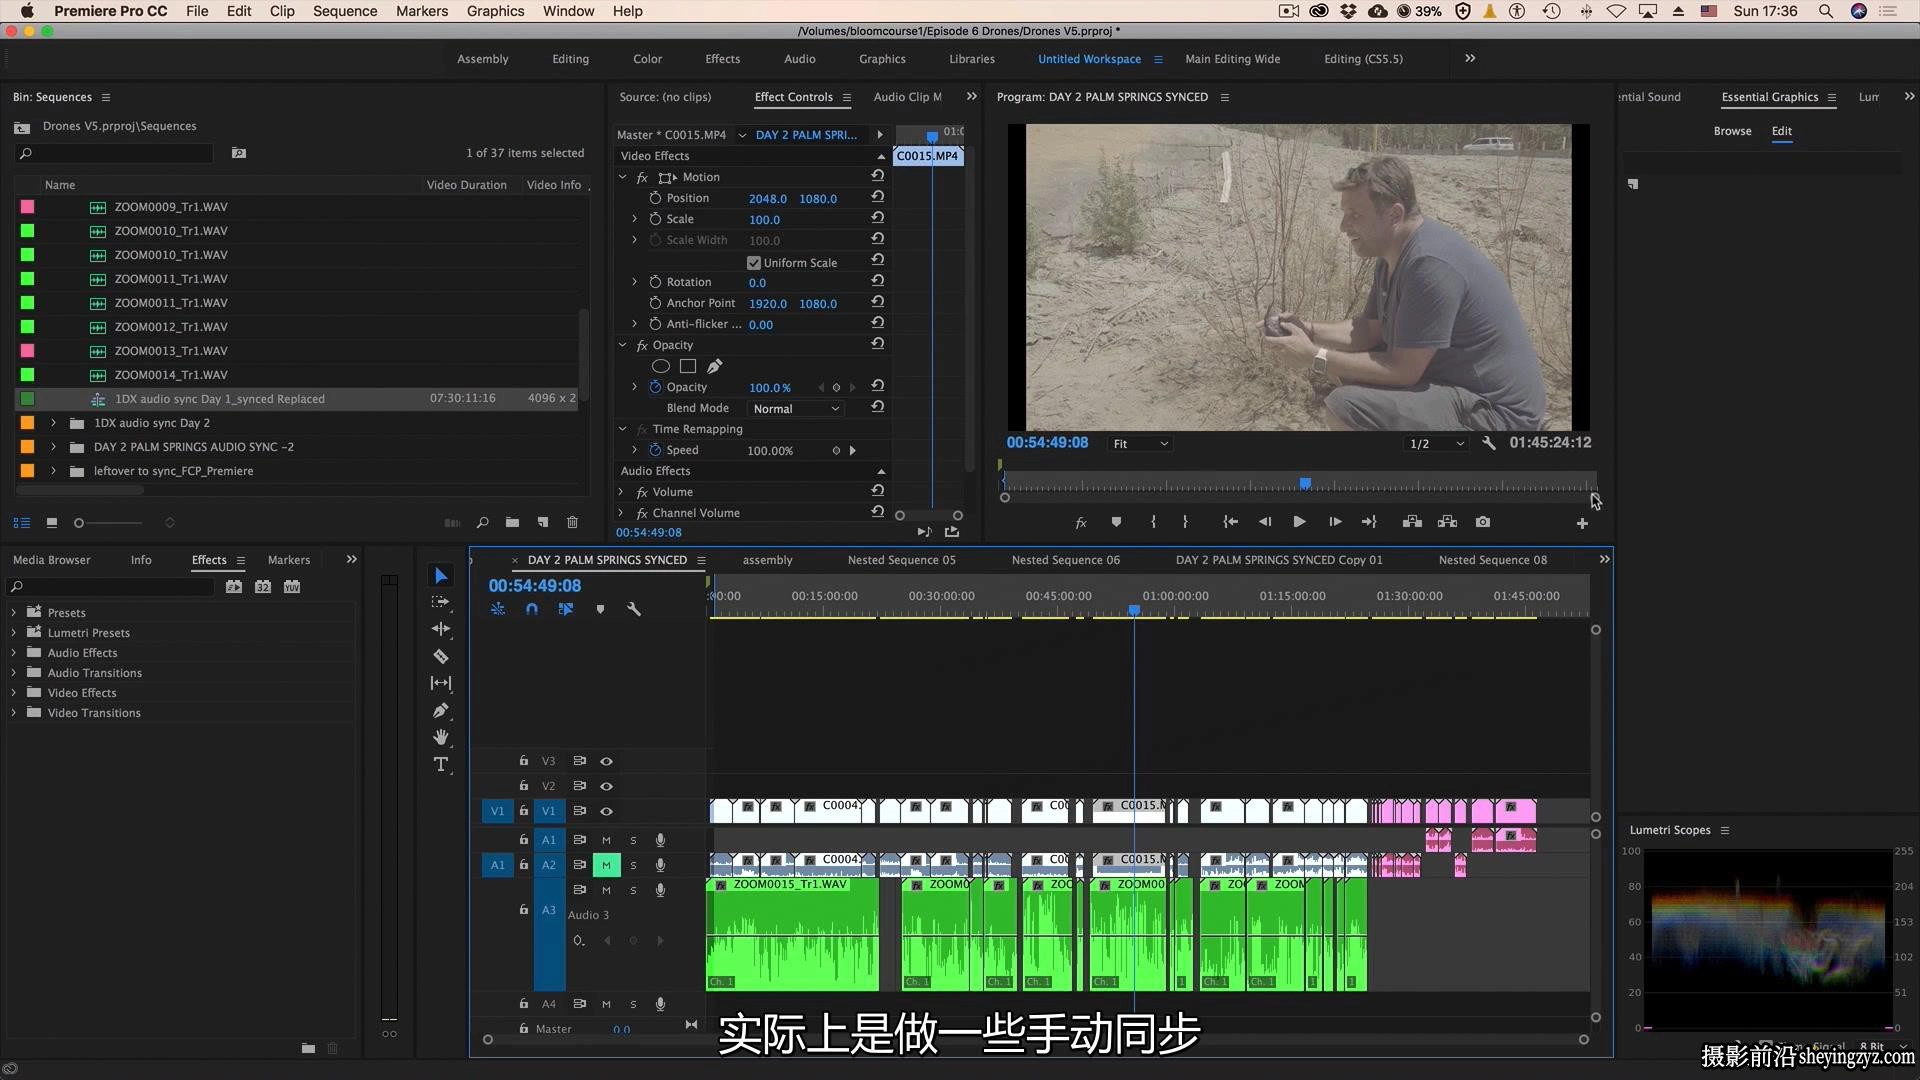Reset the Position parameter
Screen dimensions: 1920x1080
pos(877,197)
